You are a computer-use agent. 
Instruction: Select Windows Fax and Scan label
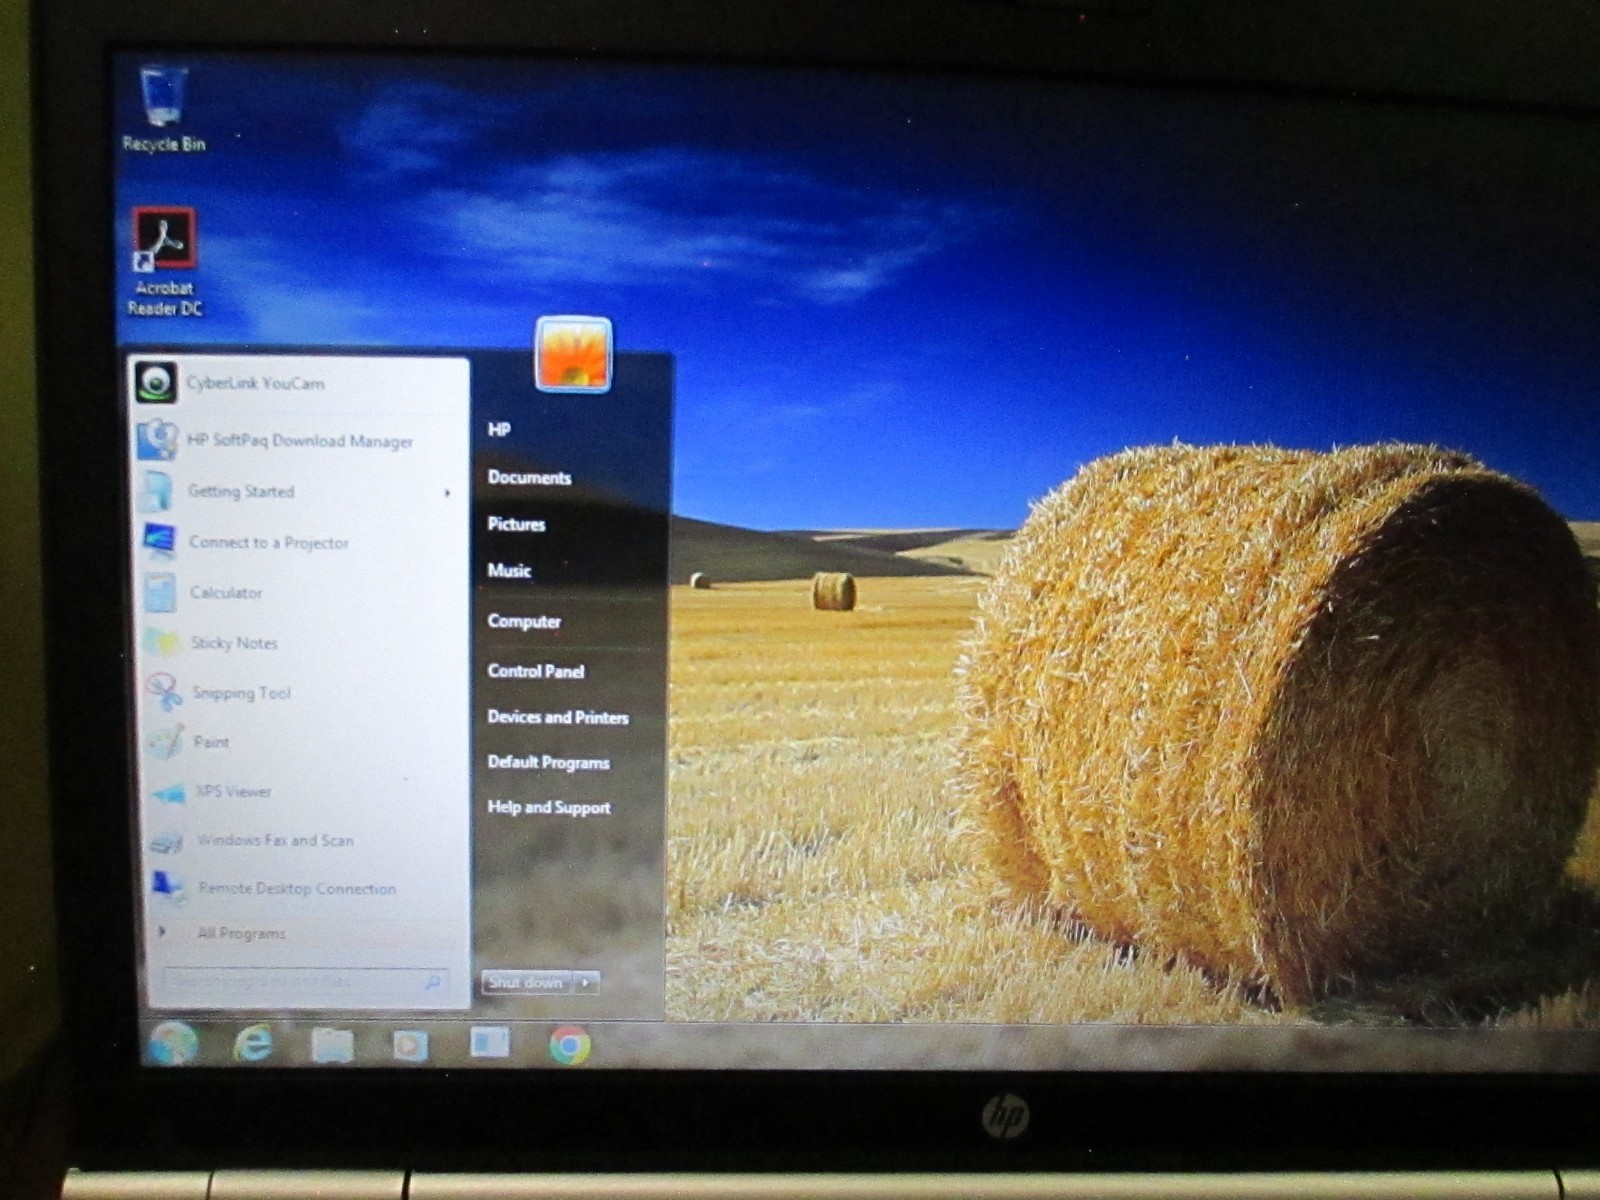[x=275, y=840]
